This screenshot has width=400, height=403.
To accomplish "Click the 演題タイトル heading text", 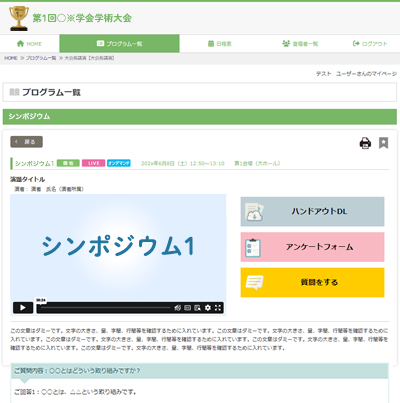I will click(27, 179).
